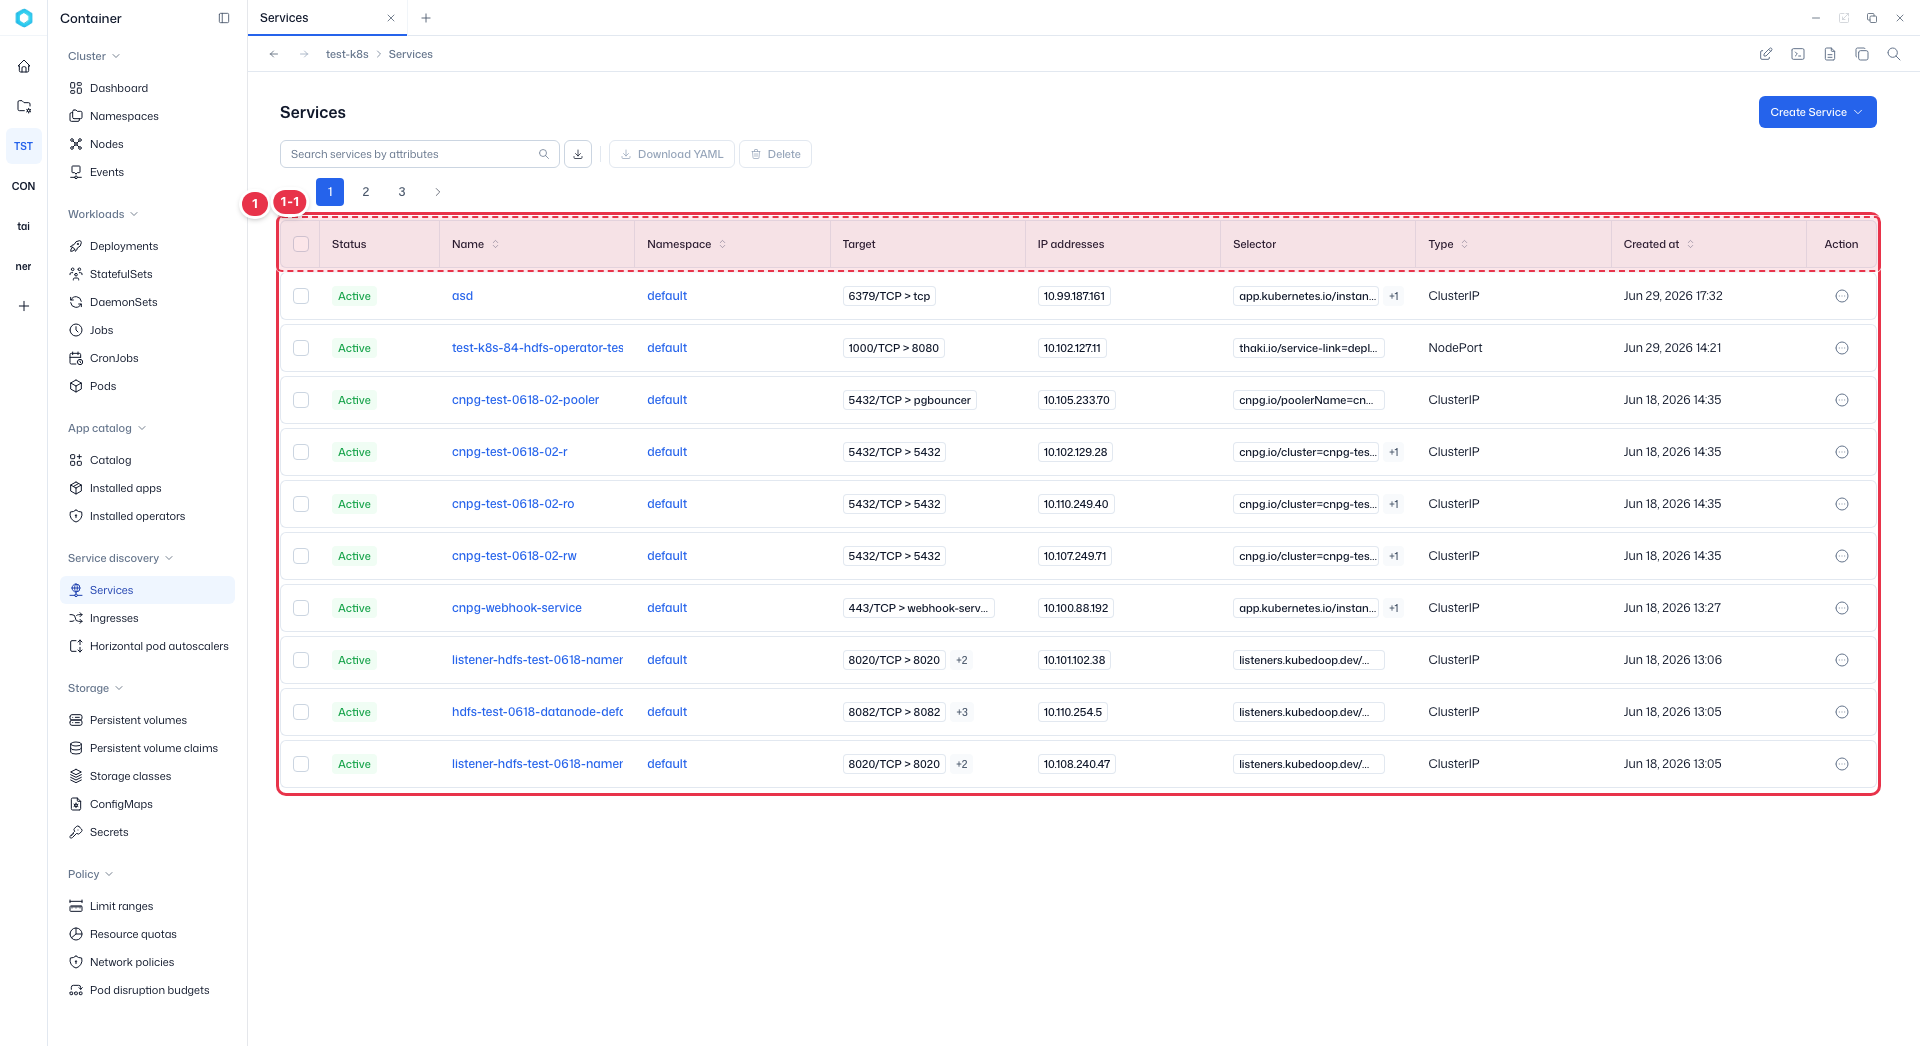This screenshot has height=1046, width=1920.
Task: Select checkbox for test-k8s-84-hdfs-operator-tes row
Action: (x=301, y=348)
